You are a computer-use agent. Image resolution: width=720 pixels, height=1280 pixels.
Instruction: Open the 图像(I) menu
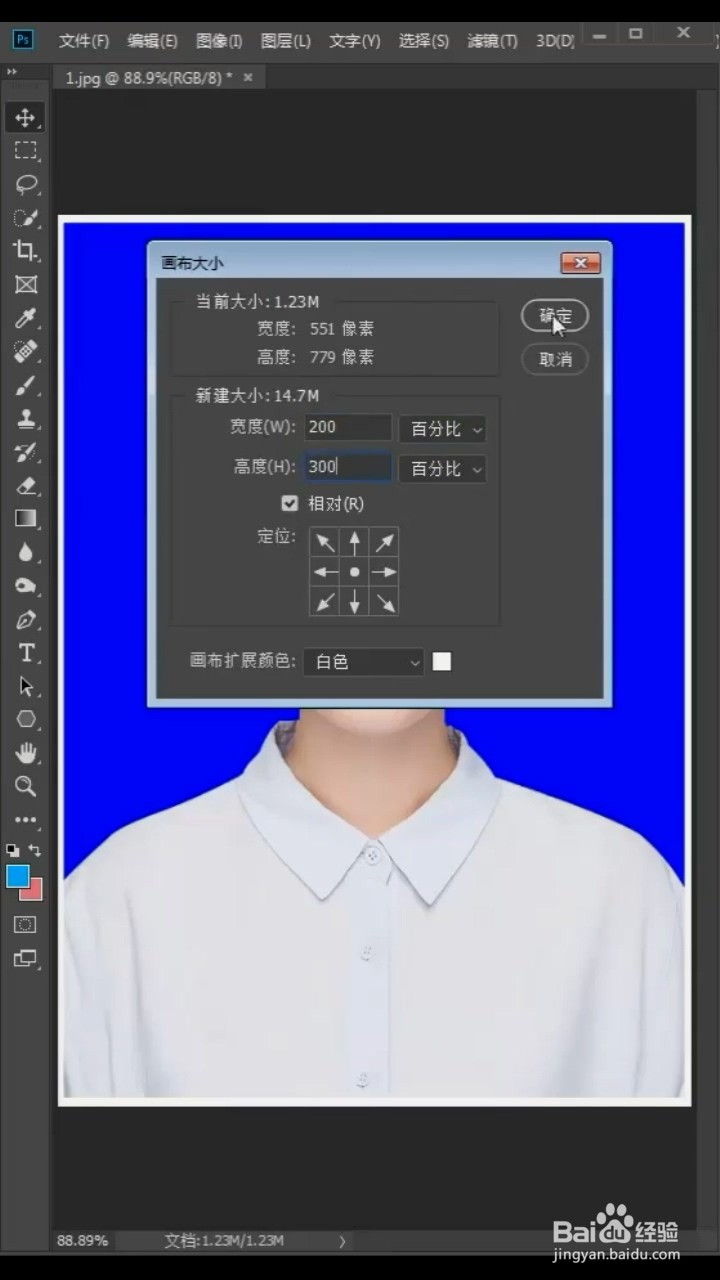pos(219,41)
